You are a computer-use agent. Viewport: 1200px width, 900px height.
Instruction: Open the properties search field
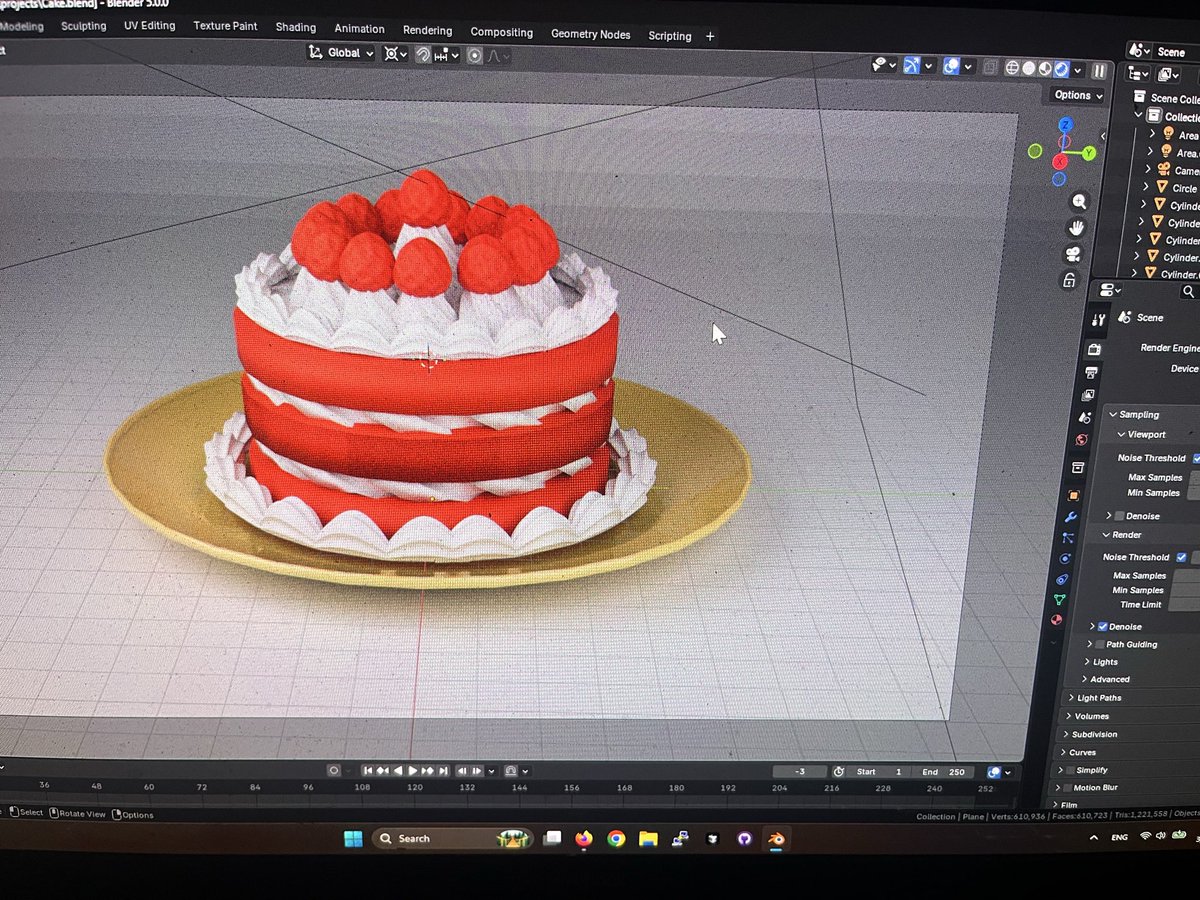1189,291
